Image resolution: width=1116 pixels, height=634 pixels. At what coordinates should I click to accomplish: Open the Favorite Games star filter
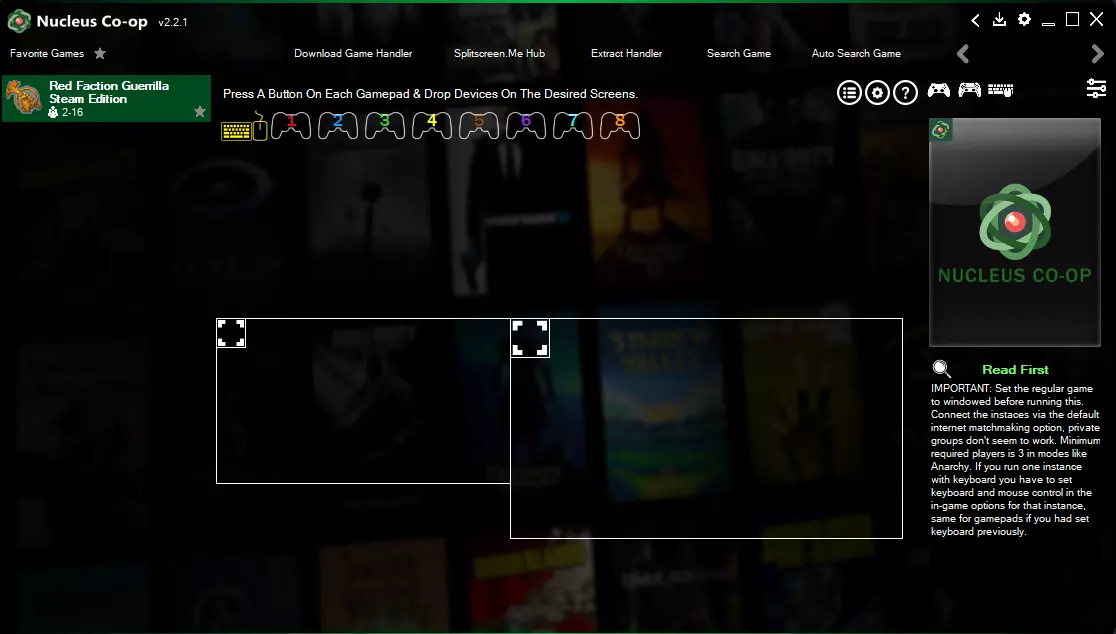(100, 53)
